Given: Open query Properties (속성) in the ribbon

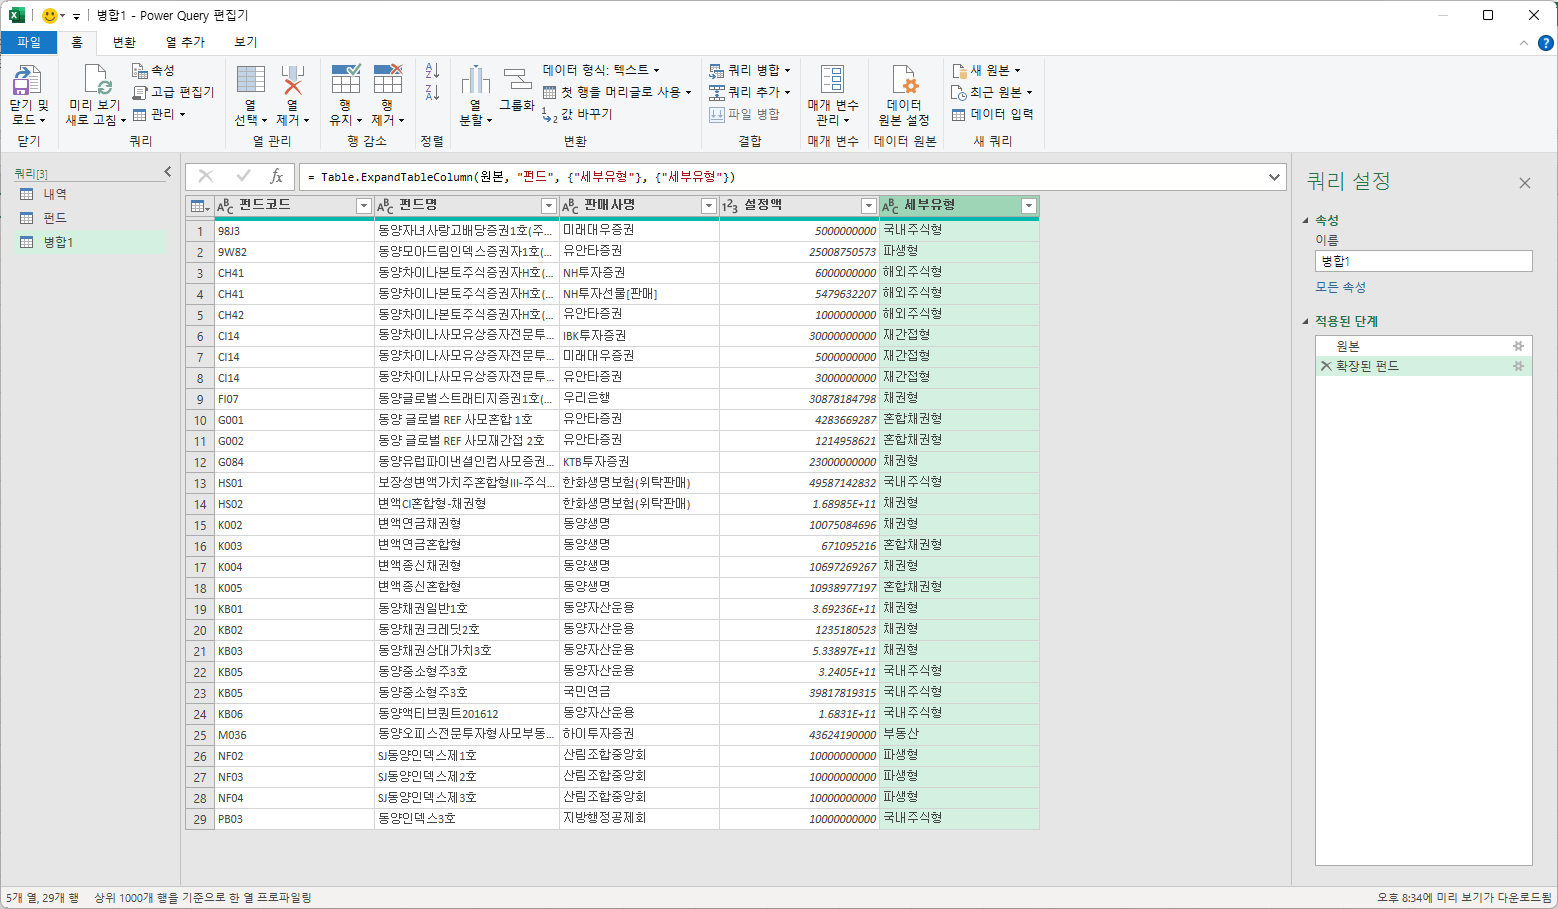Looking at the screenshot, I should (x=153, y=70).
